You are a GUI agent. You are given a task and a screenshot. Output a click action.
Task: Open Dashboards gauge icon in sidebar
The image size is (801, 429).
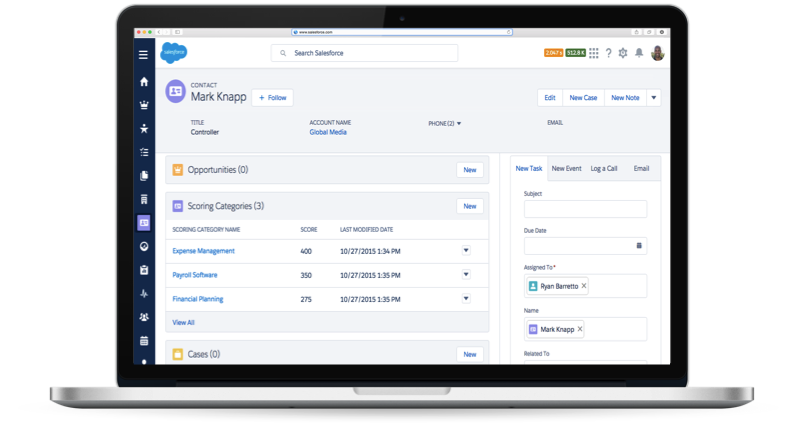[144, 246]
